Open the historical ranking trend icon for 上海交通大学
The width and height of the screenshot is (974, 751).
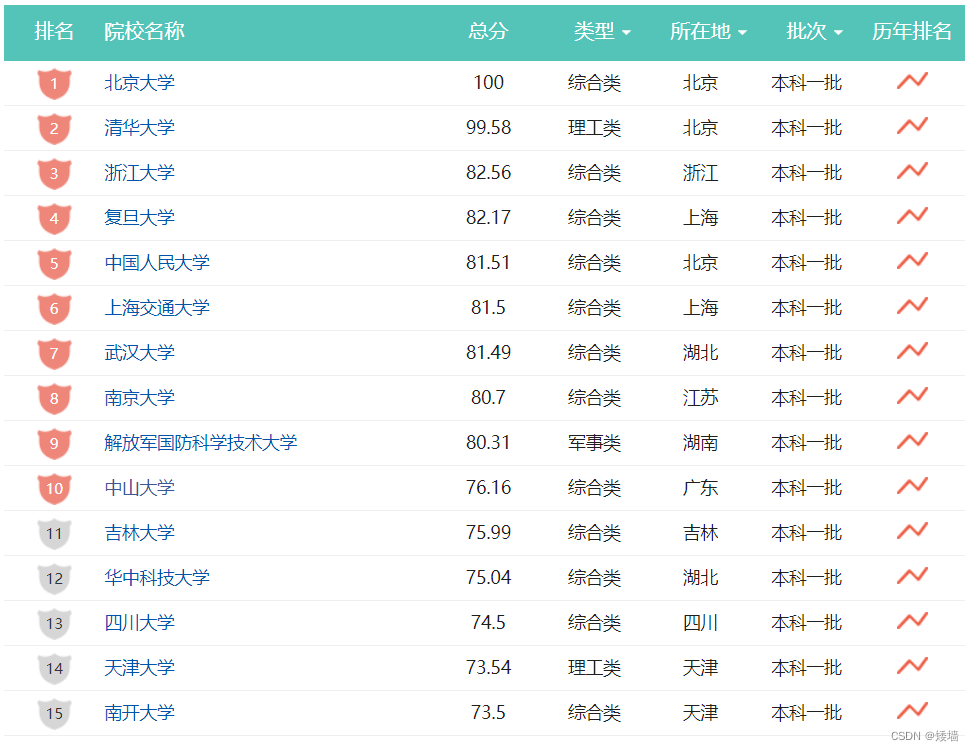[912, 306]
